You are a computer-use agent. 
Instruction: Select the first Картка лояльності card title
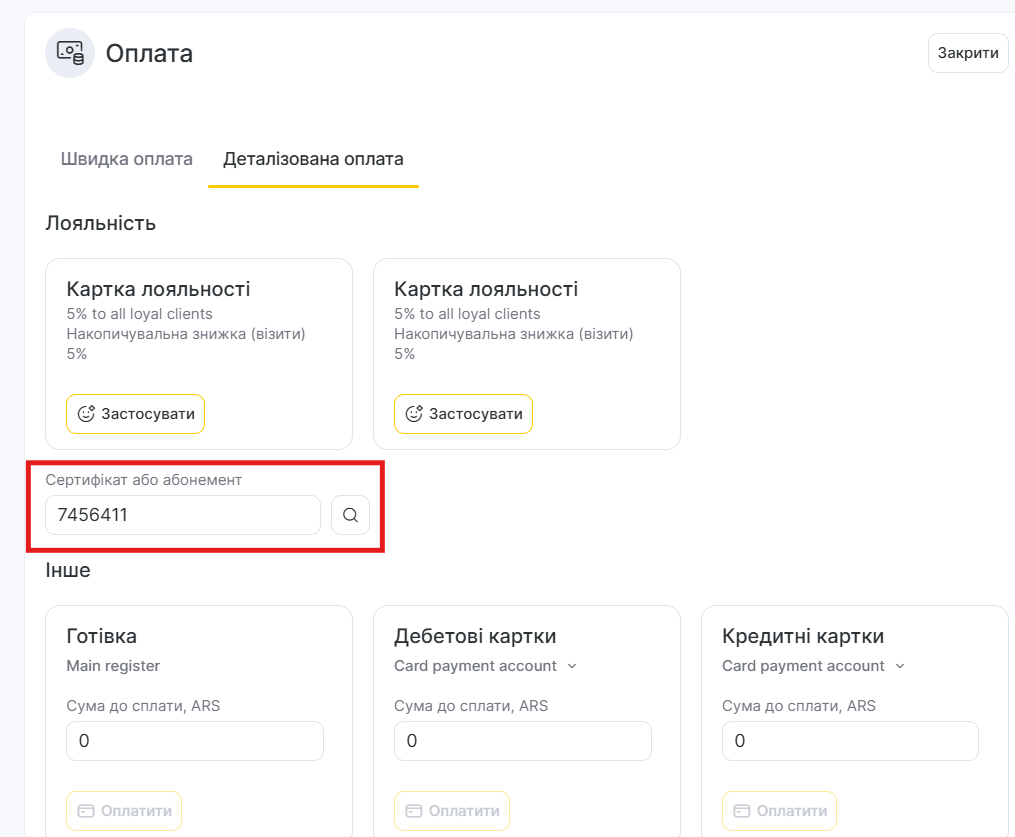click(x=158, y=289)
